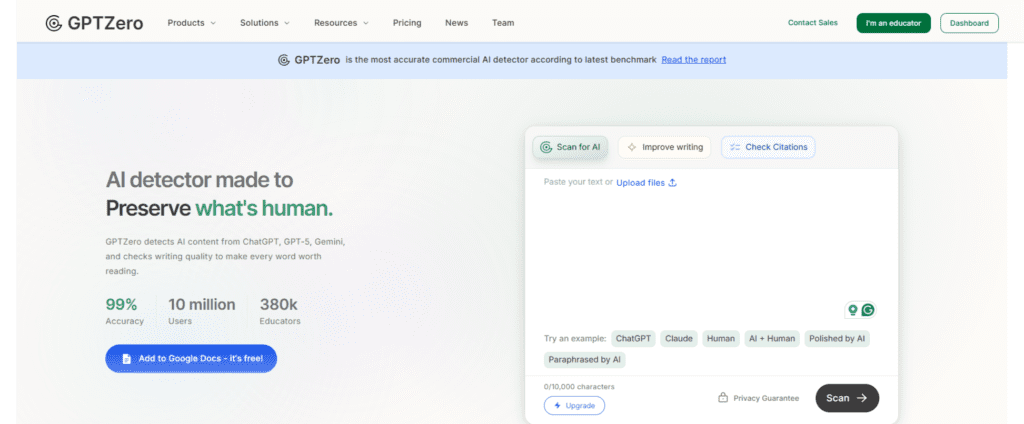Expand the Products dropdown menu
Image resolution: width=1024 pixels, height=424 pixels.
[x=192, y=22]
